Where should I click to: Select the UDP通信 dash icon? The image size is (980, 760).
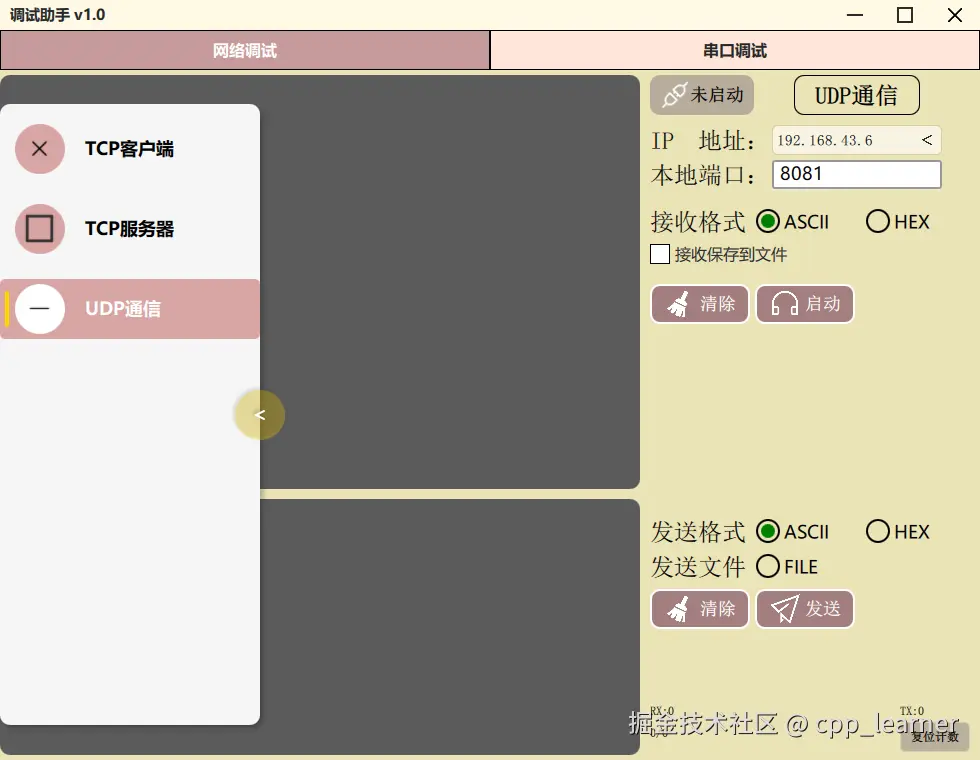[39, 309]
